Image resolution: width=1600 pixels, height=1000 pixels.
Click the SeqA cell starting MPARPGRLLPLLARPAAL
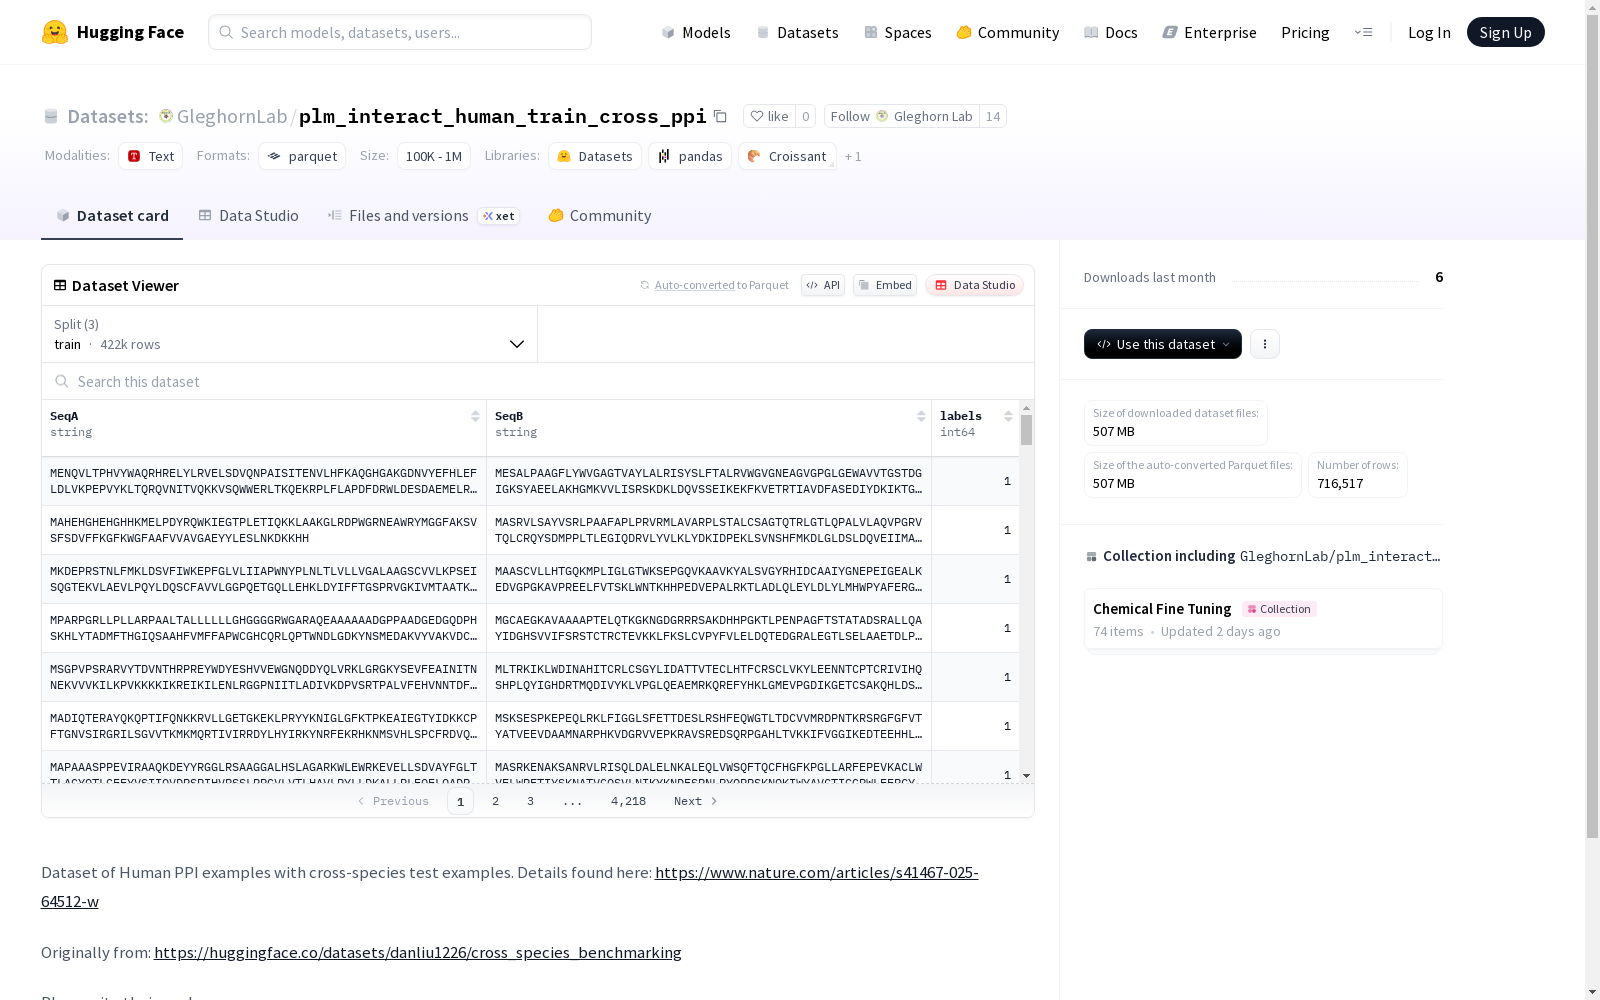[264, 628]
